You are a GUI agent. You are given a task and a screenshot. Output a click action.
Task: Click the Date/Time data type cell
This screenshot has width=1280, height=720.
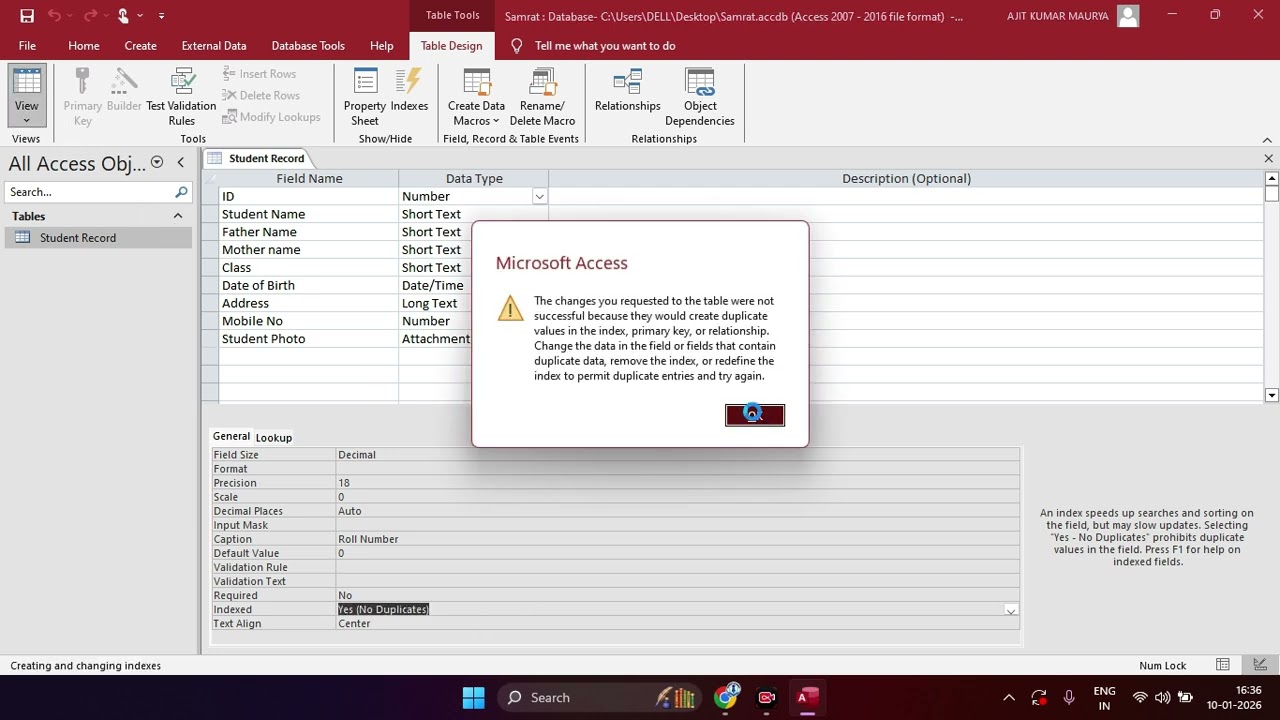[436, 285]
